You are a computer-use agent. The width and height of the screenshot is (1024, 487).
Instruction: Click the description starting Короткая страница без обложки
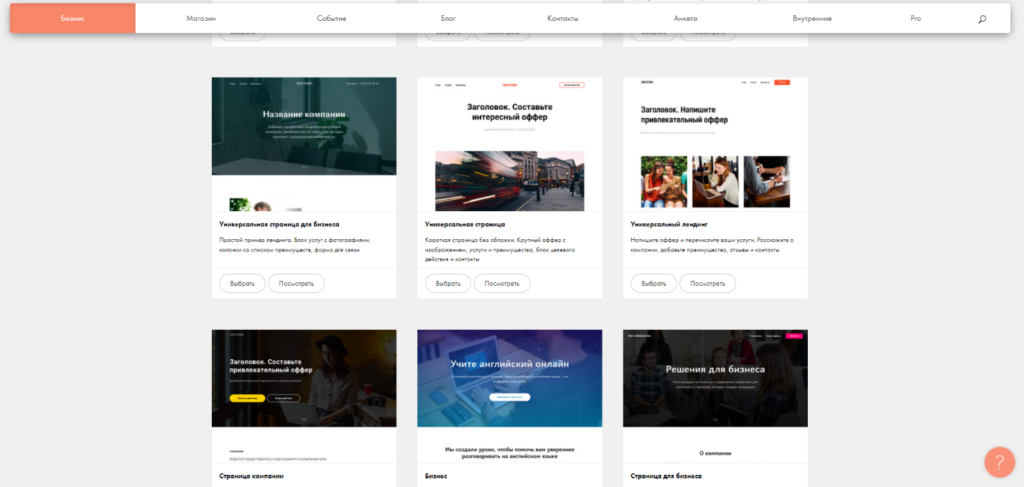(x=500, y=249)
